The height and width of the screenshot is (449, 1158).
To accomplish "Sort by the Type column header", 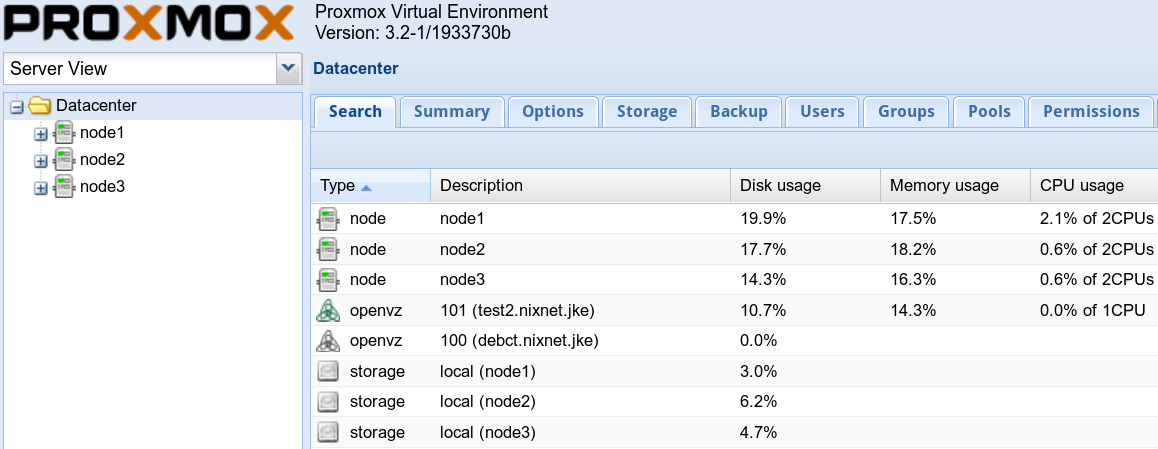I will pos(371,185).
